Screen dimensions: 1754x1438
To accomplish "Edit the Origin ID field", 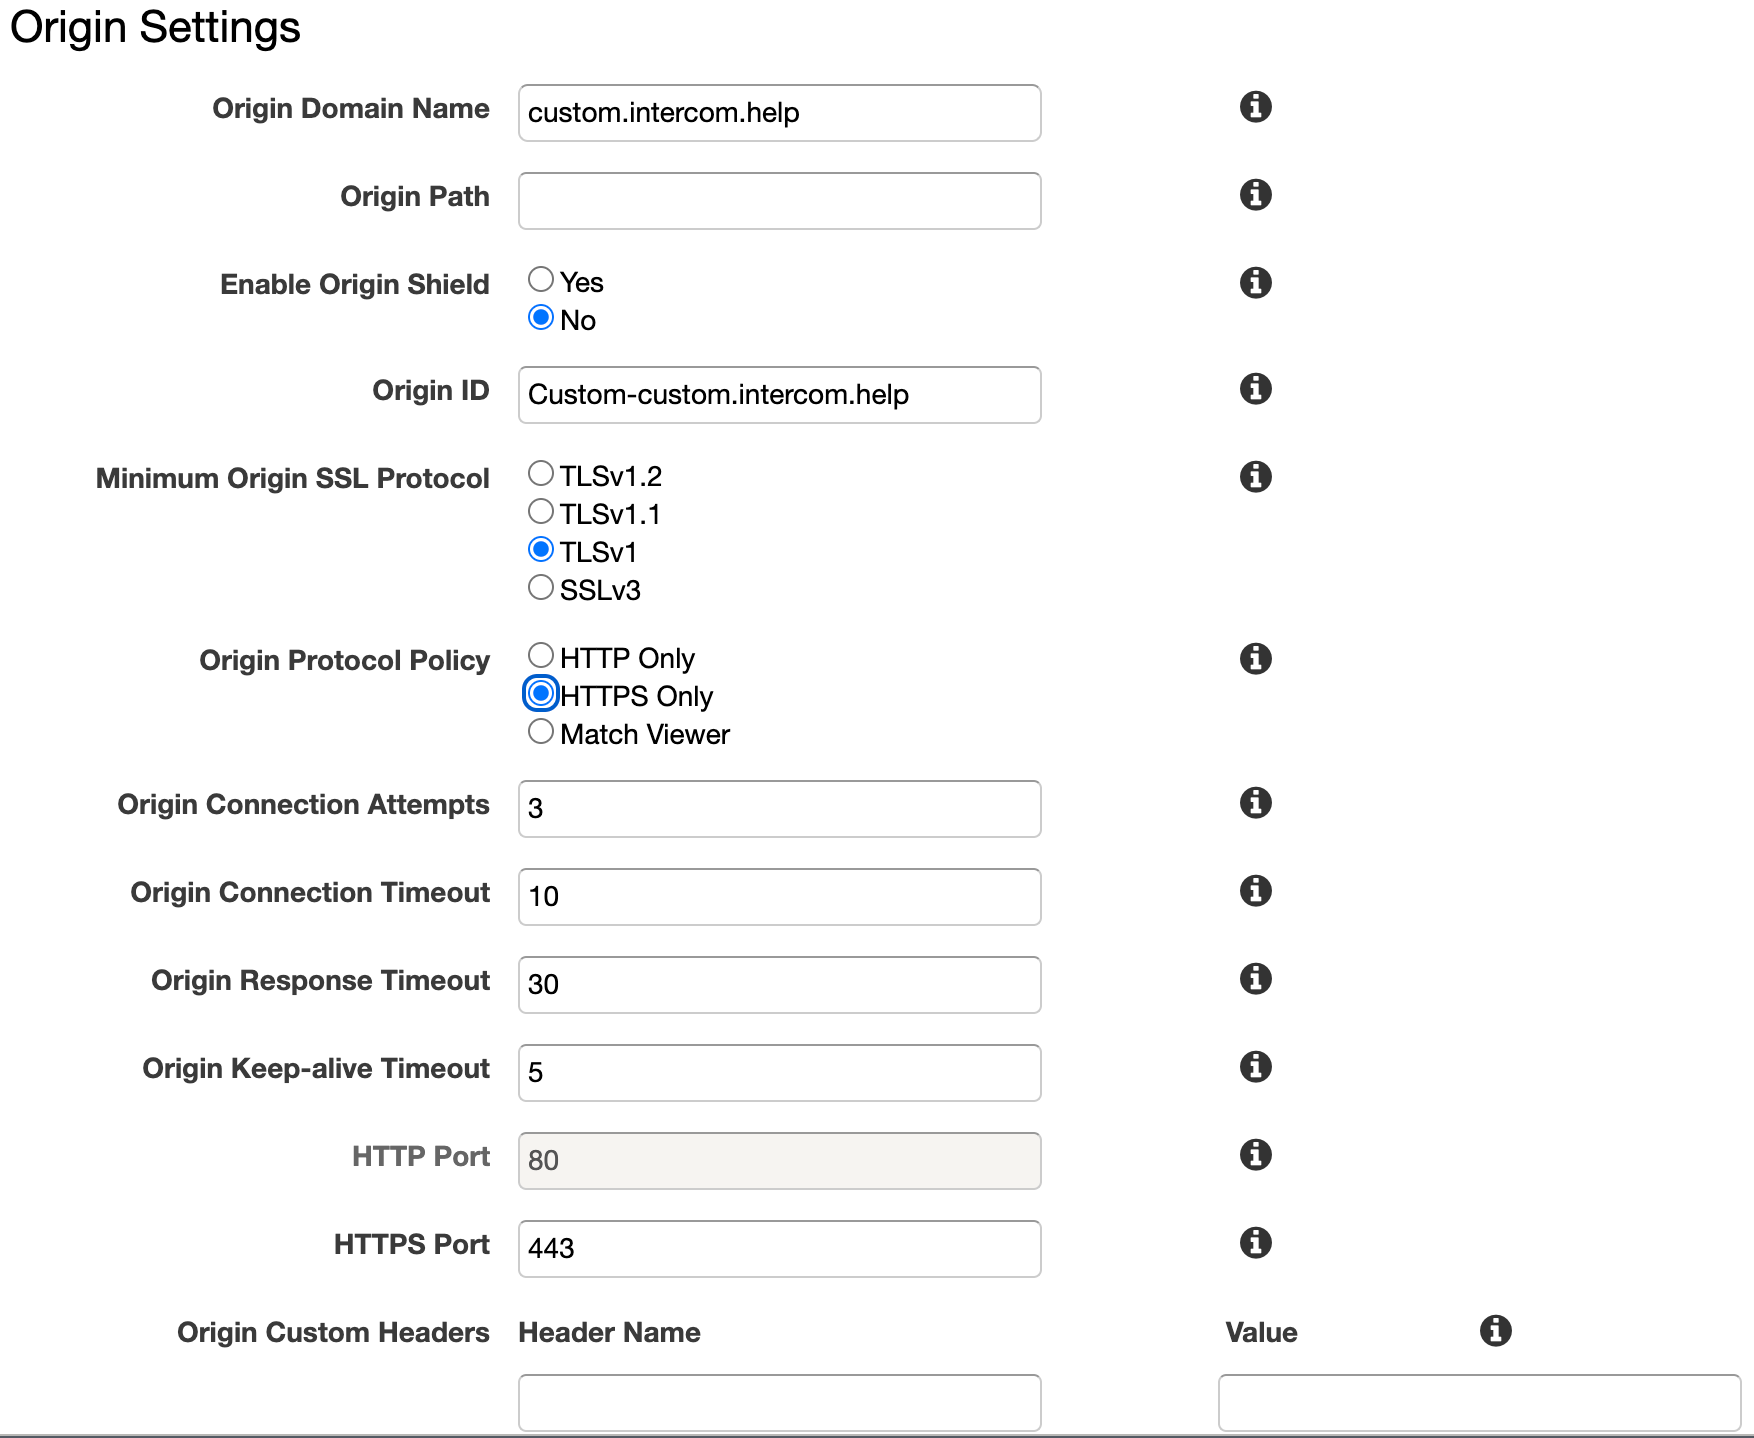I will tap(779, 395).
